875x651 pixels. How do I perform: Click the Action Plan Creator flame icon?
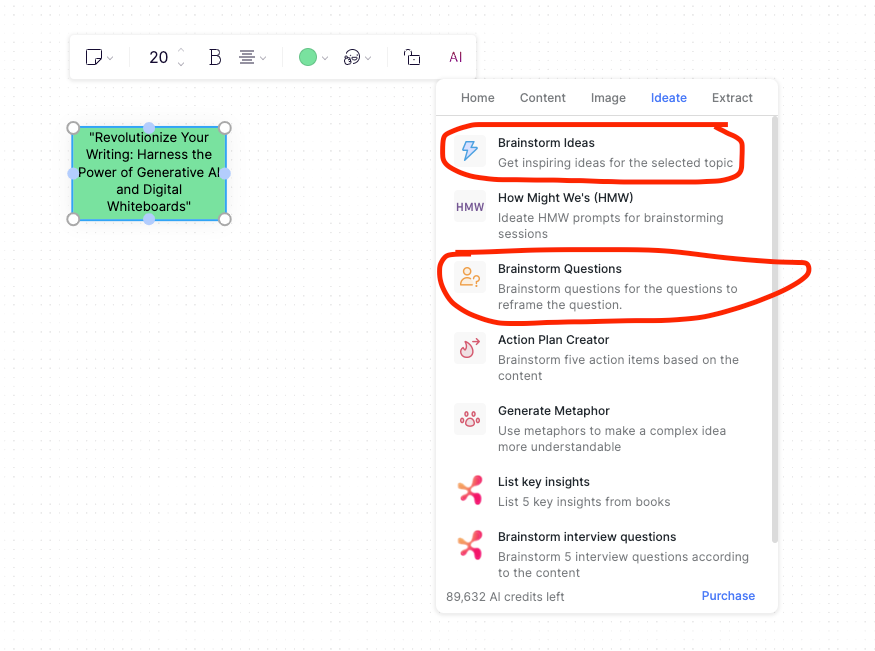(x=470, y=348)
